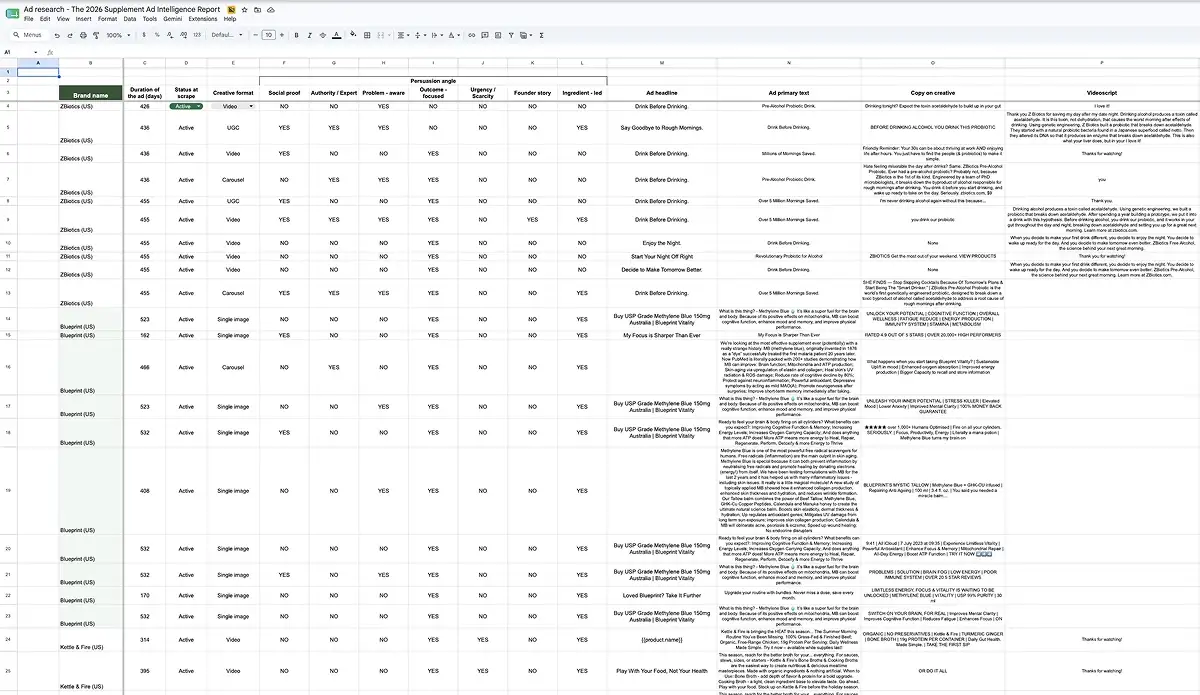This screenshot has height=695, width=1200.
Task: Open text wrapping dropdown
Action: (436, 35)
